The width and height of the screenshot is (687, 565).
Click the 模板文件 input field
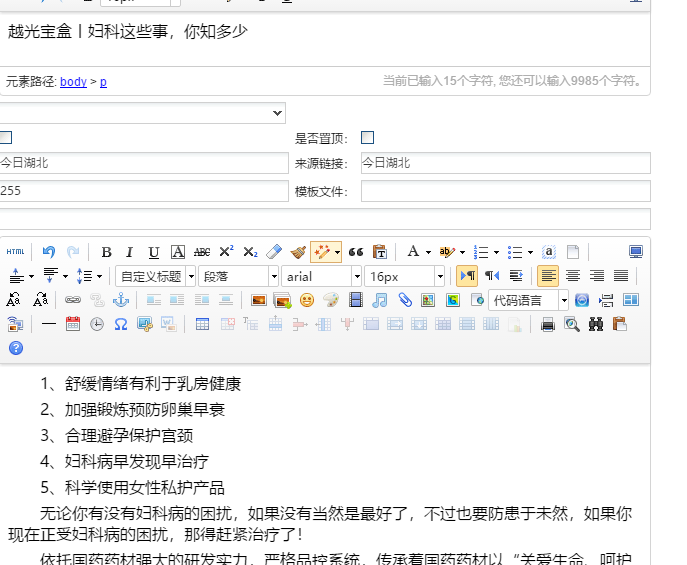(505, 191)
